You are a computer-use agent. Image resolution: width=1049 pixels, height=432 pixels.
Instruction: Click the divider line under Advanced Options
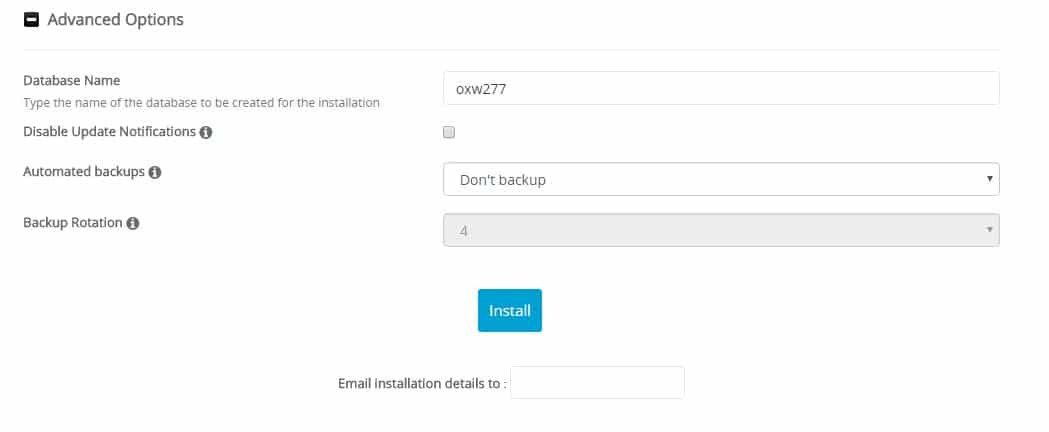pyautogui.click(x=511, y=49)
